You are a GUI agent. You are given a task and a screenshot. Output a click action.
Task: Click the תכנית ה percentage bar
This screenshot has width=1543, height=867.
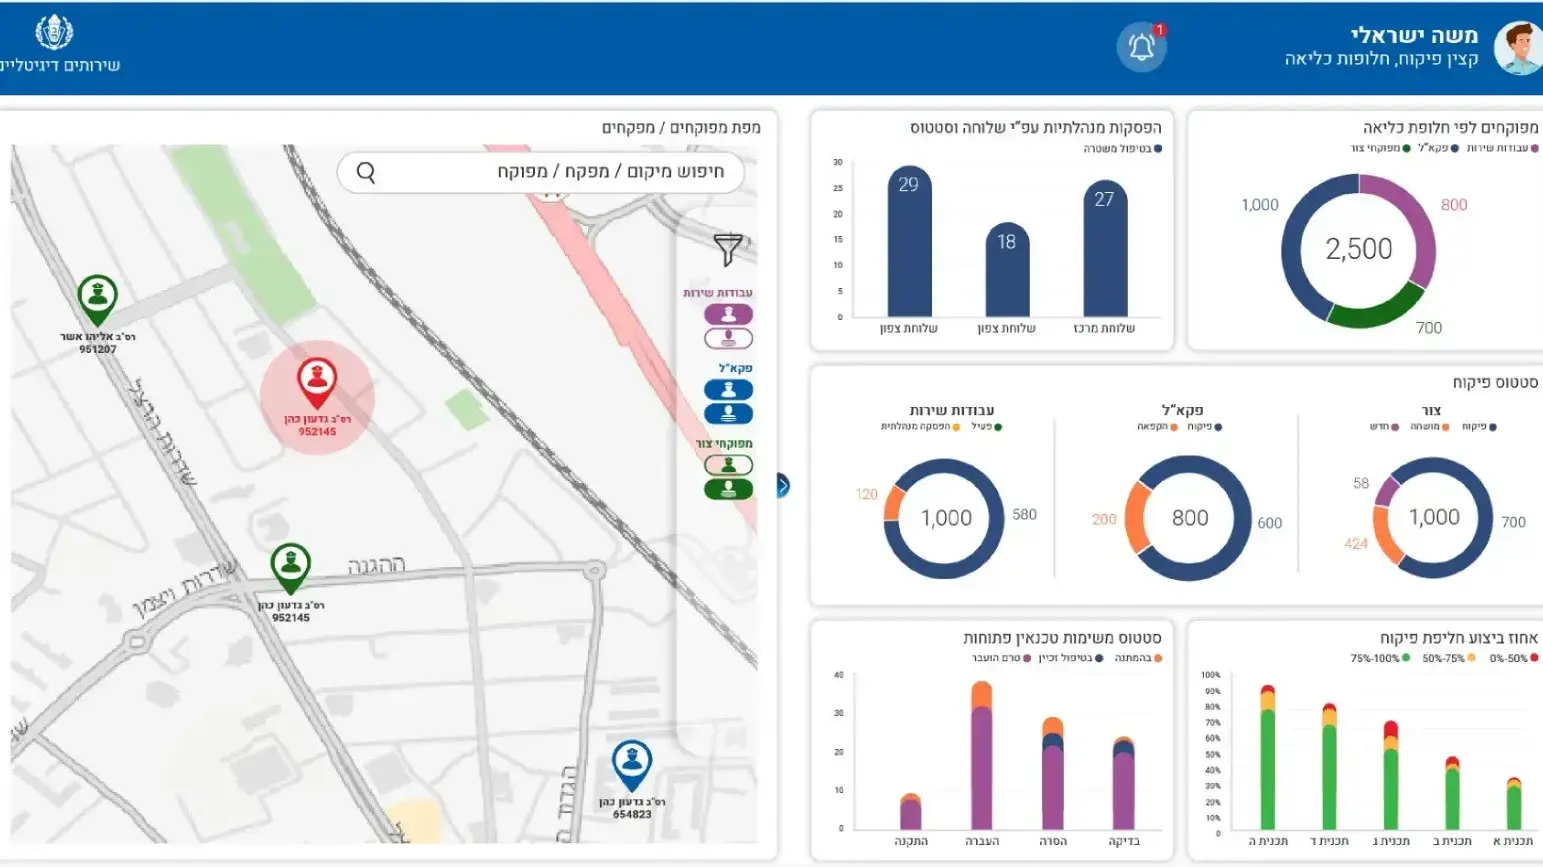1268,757
